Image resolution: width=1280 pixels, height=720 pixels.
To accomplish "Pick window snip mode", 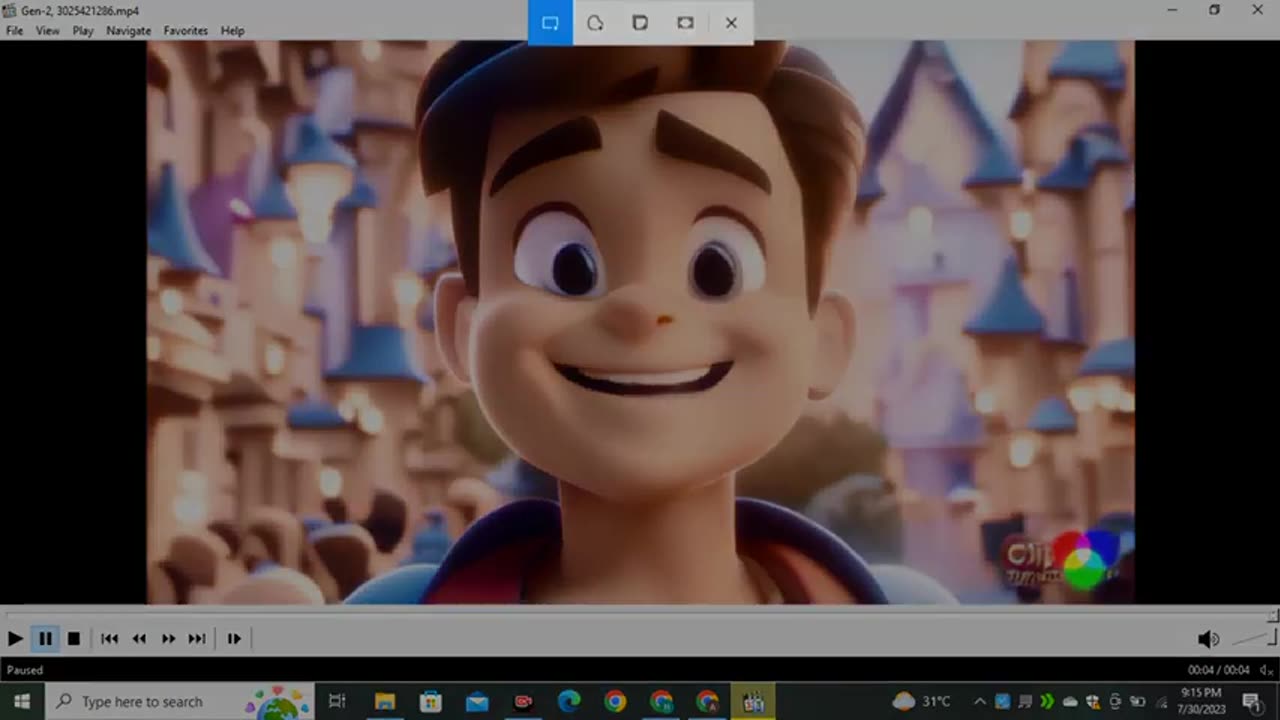I will 640,23.
